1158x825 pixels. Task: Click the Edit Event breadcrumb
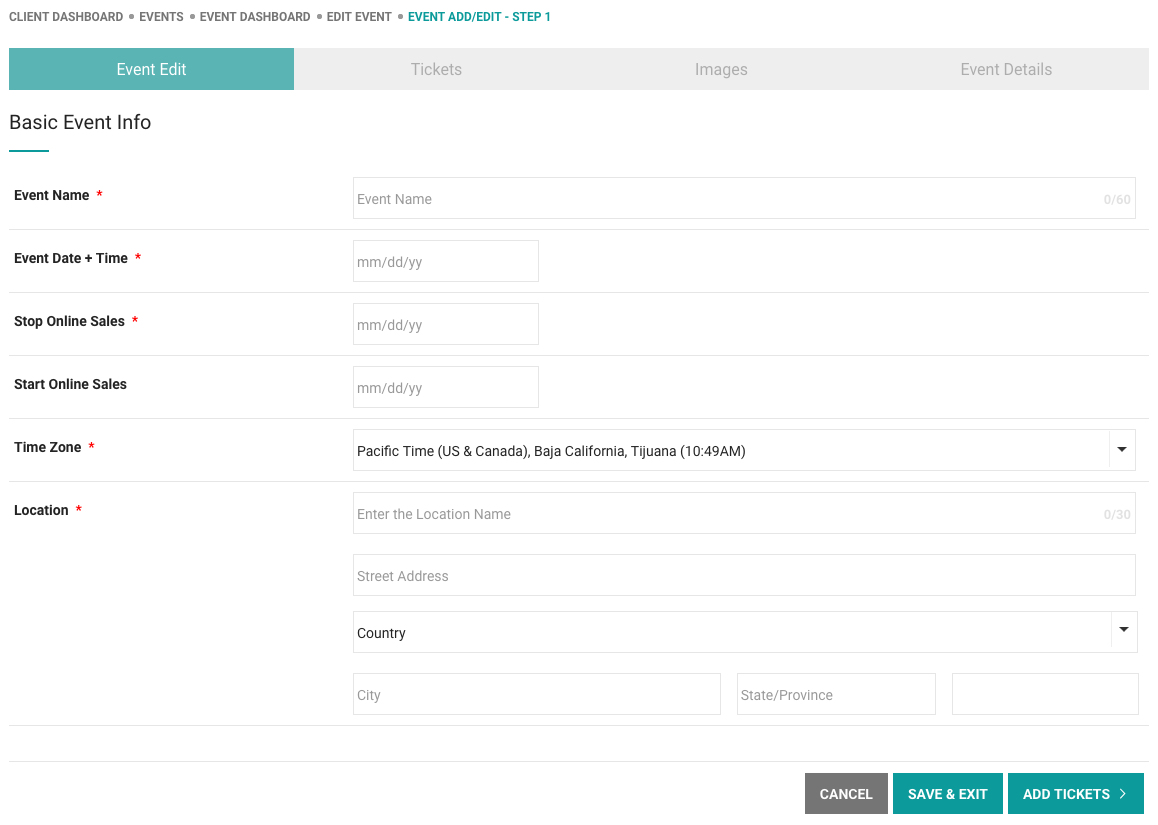359,16
